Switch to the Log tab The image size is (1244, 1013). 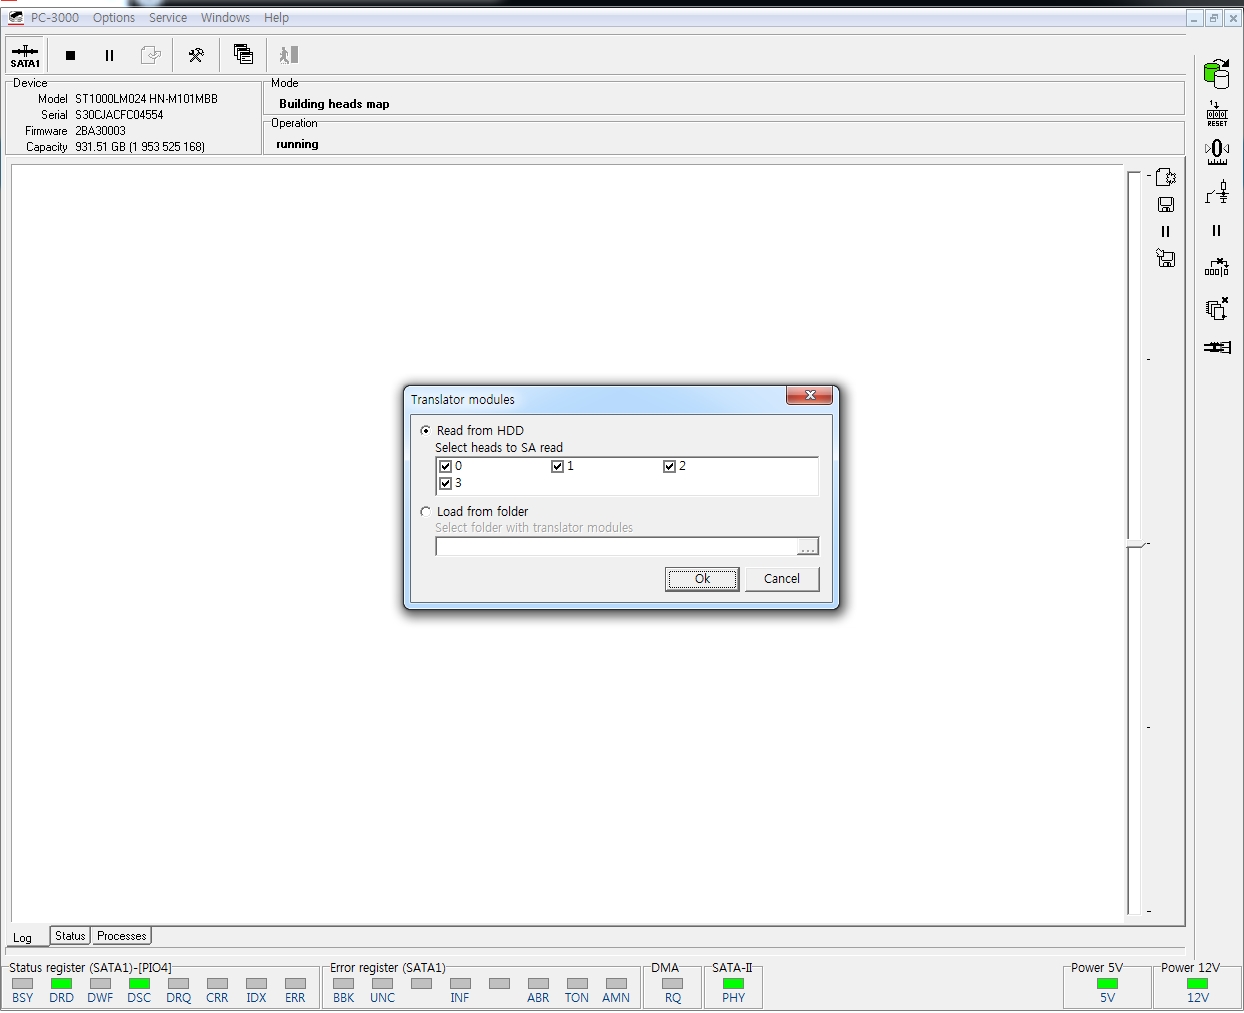click(22, 938)
